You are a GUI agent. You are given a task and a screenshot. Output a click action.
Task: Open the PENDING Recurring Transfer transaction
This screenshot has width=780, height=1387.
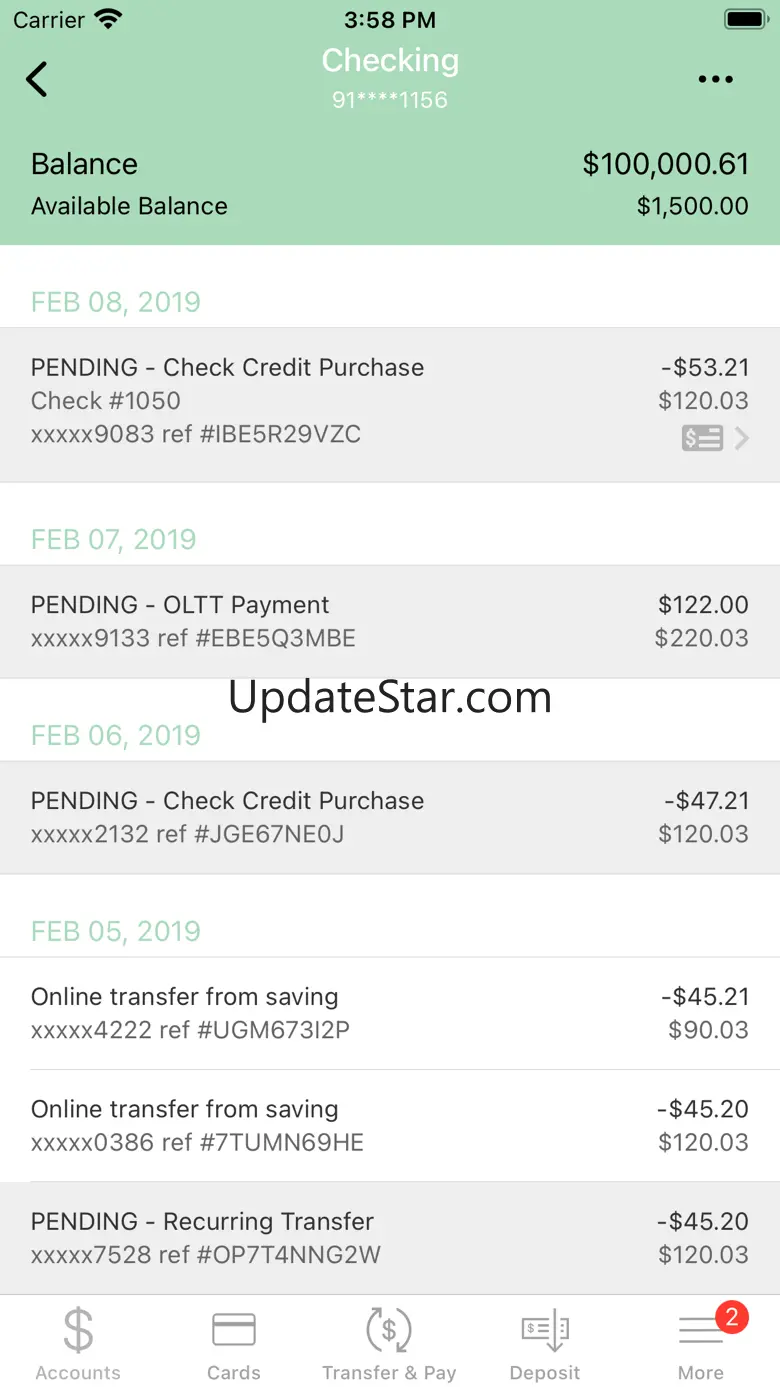tap(390, 1238)
